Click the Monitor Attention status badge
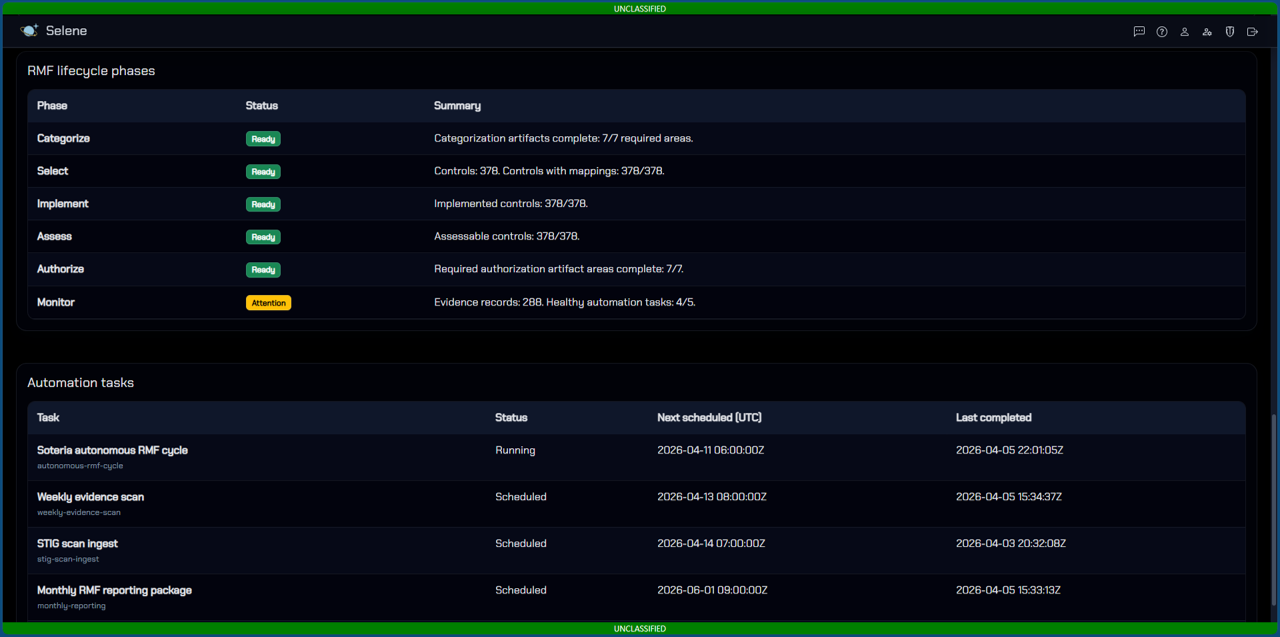 [x=268, y=303]
